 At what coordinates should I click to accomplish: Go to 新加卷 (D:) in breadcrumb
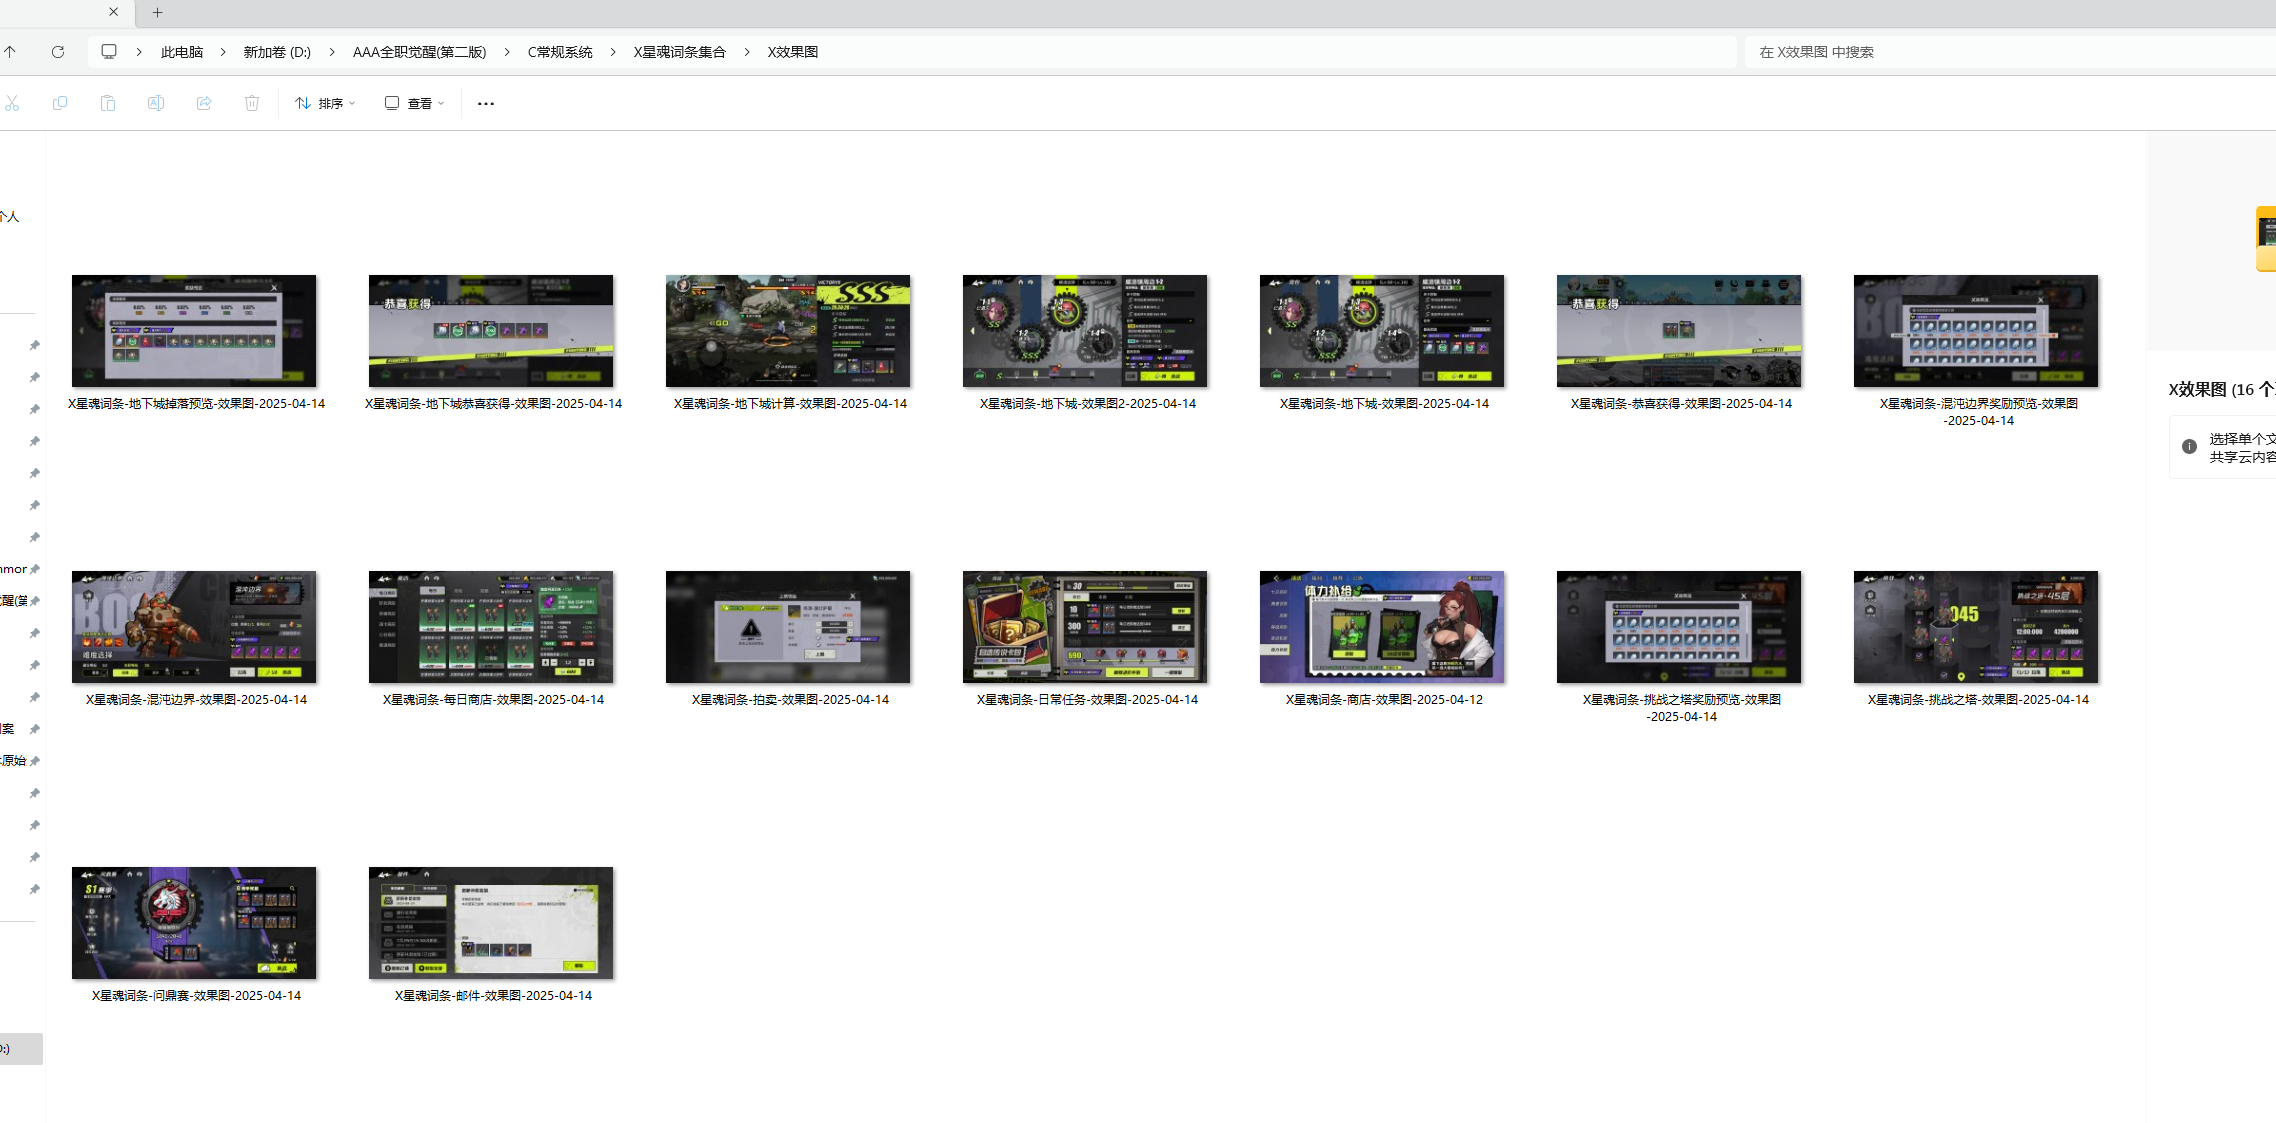point(277,52)
